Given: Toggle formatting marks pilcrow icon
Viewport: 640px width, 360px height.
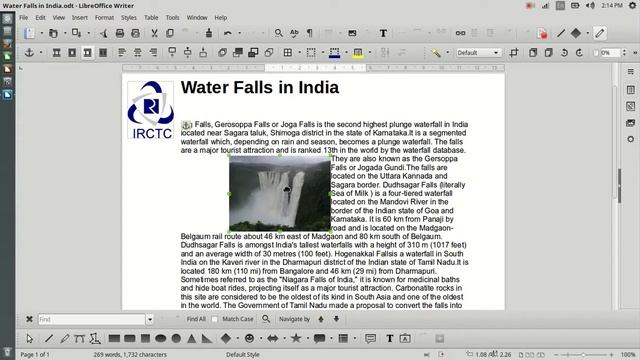Looking at the screenshot, I should click(x=310, y=33).
